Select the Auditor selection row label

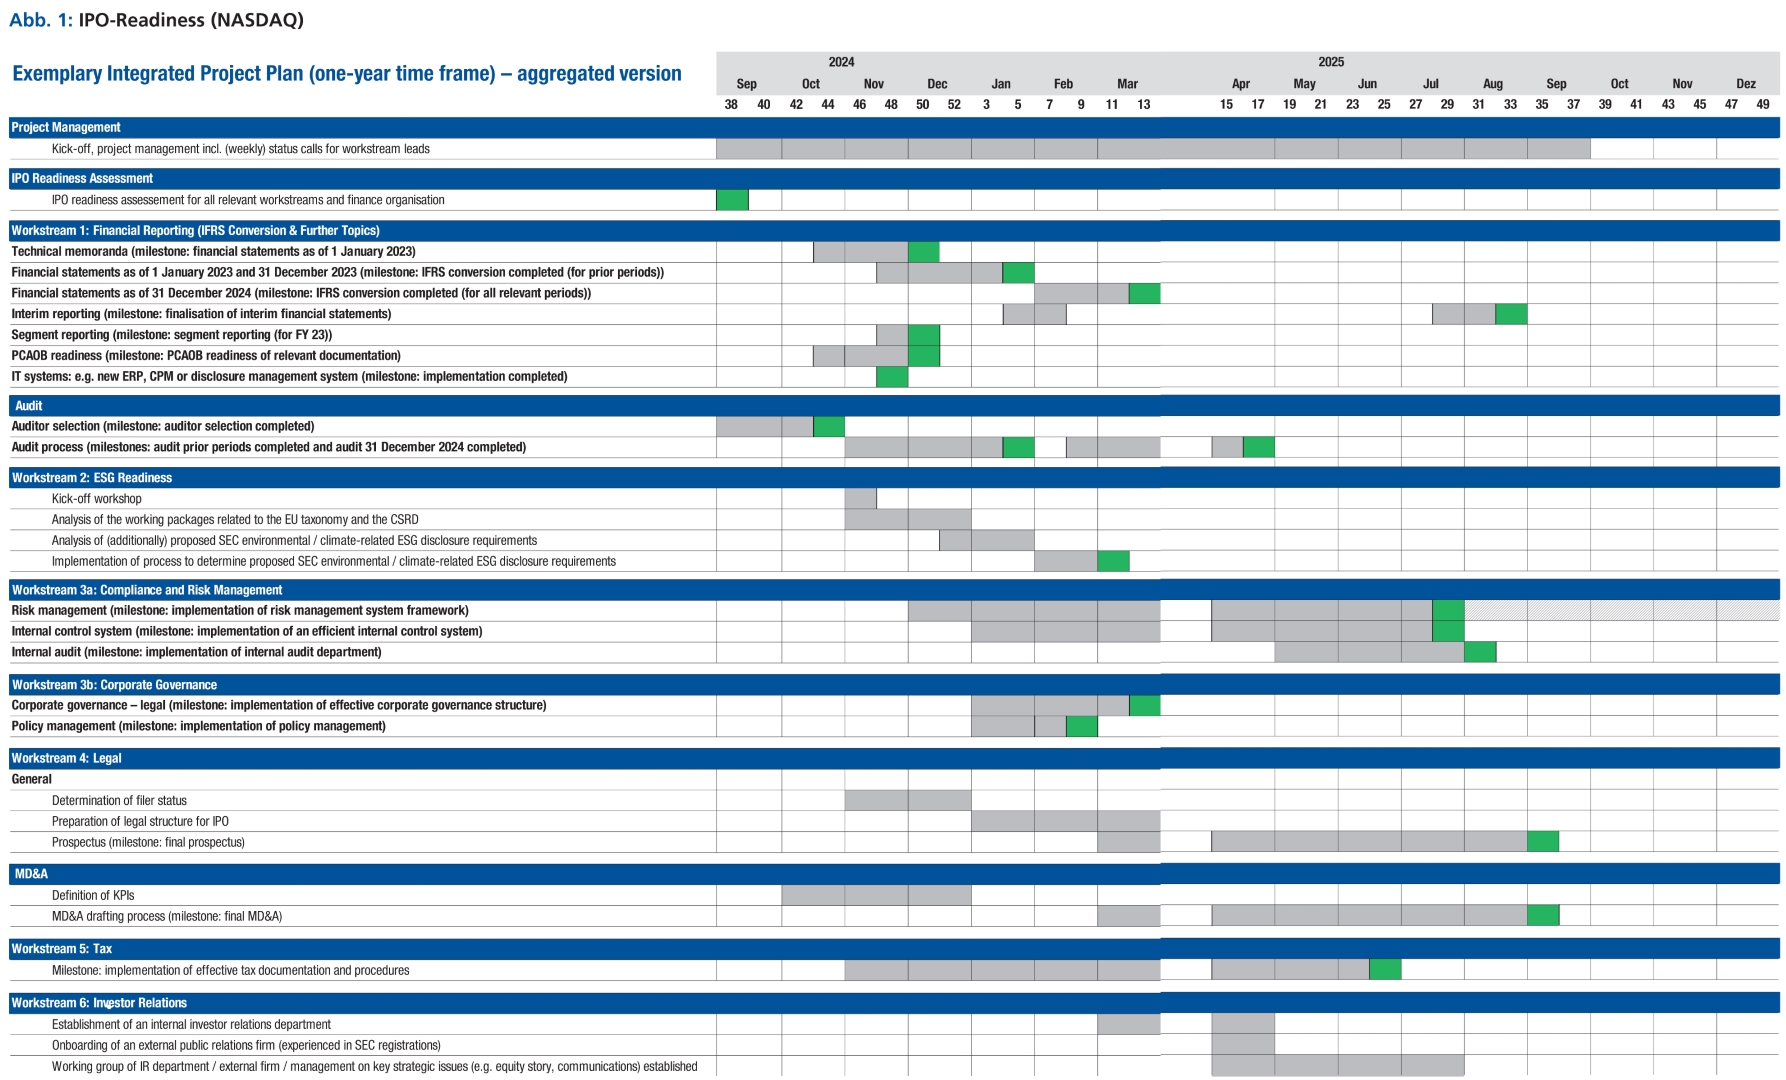click(163, 426)
